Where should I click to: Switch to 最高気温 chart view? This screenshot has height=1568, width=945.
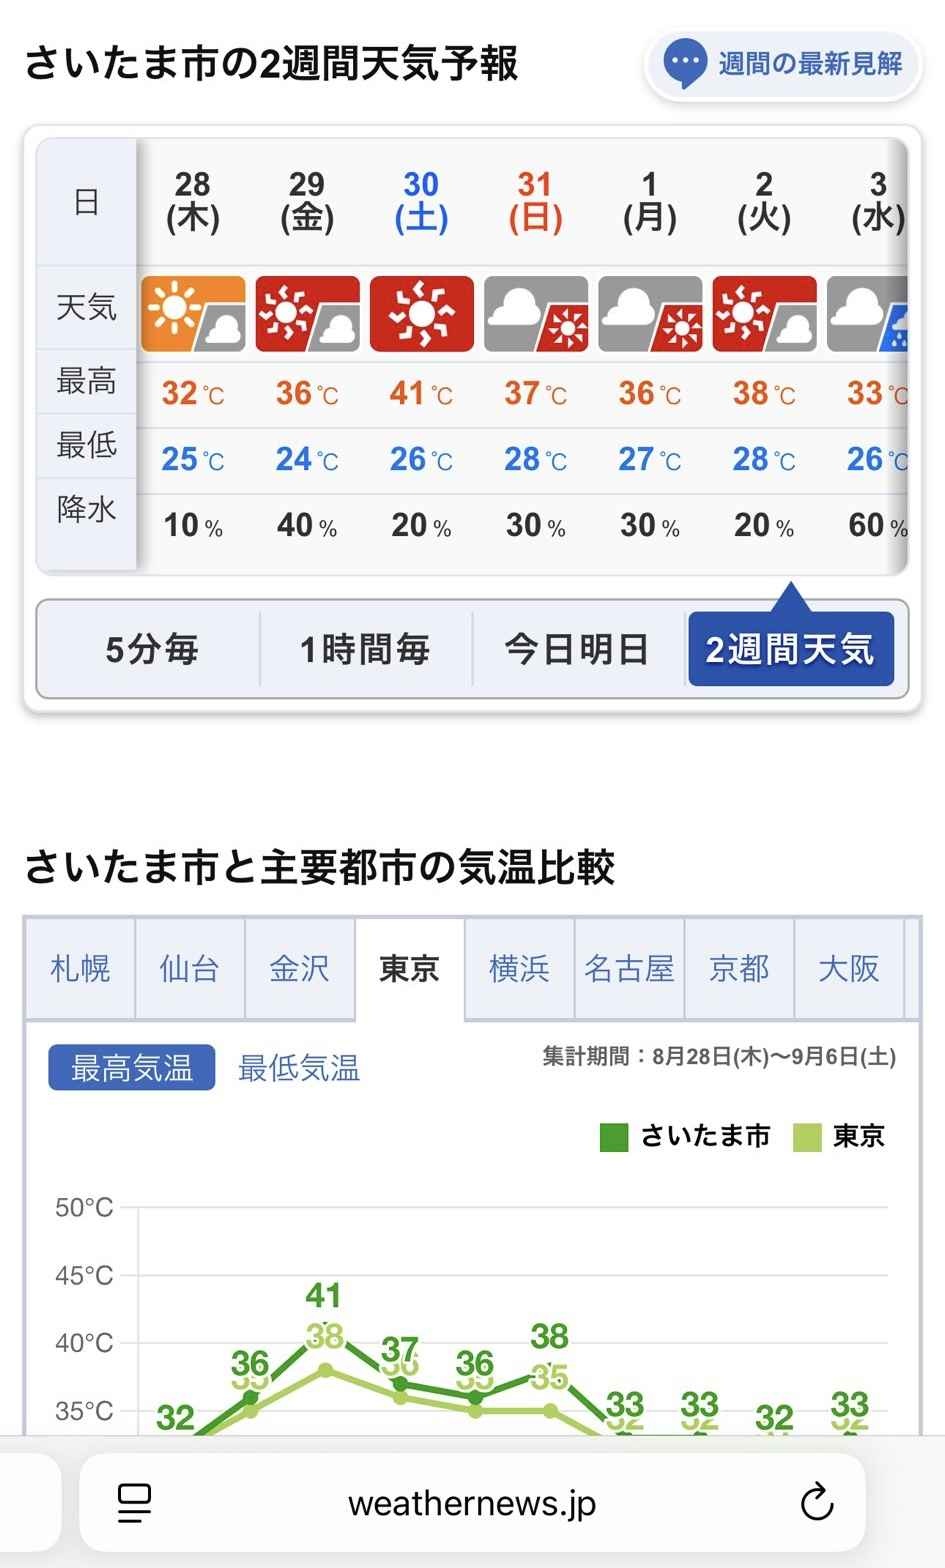pyautogui.click(x=131, y=1068)
